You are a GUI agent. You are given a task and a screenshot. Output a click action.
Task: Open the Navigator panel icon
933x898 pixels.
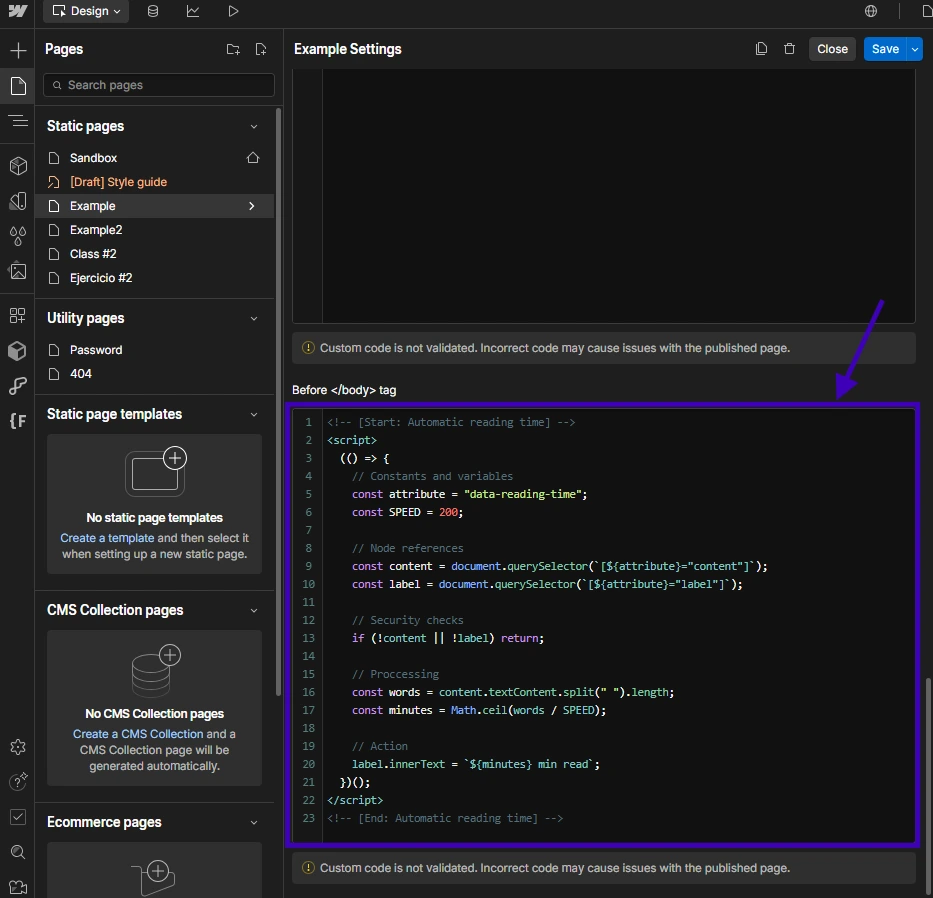(x=18, y=121)
